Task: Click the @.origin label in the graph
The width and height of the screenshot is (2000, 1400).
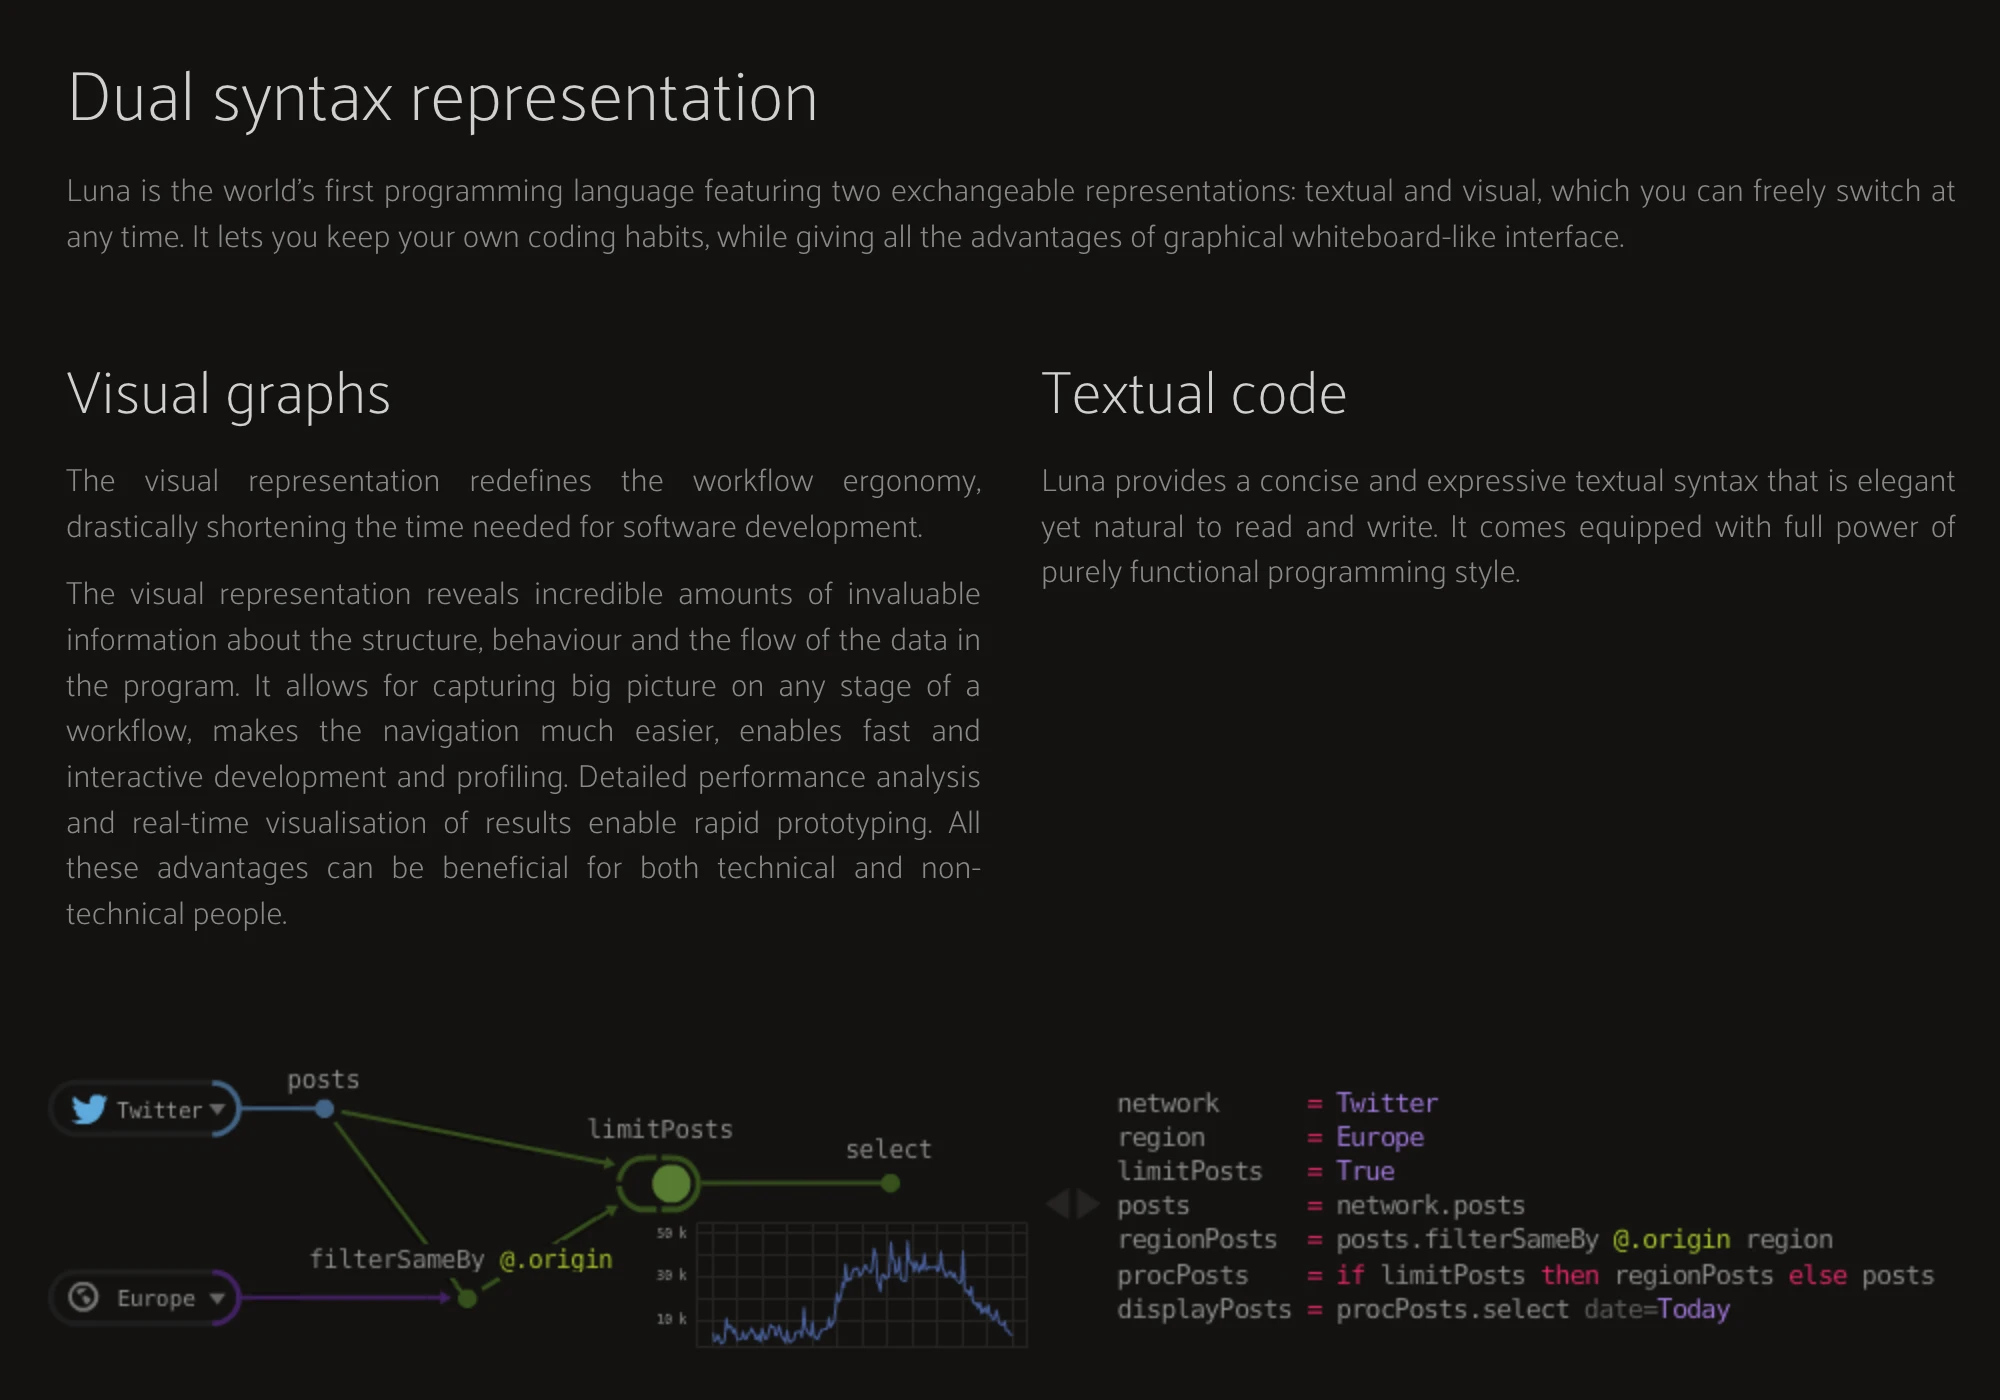Action: [556, 1259]
